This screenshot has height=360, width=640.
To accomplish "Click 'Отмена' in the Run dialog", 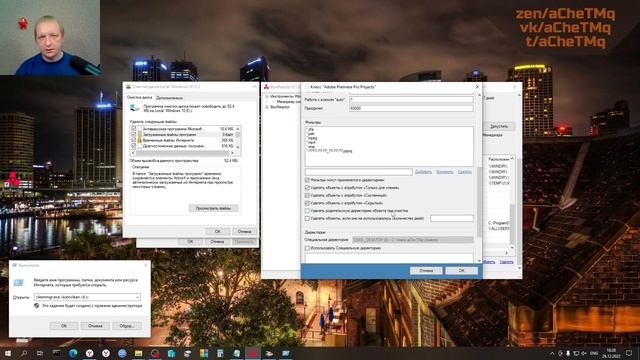I will (95, 326).
